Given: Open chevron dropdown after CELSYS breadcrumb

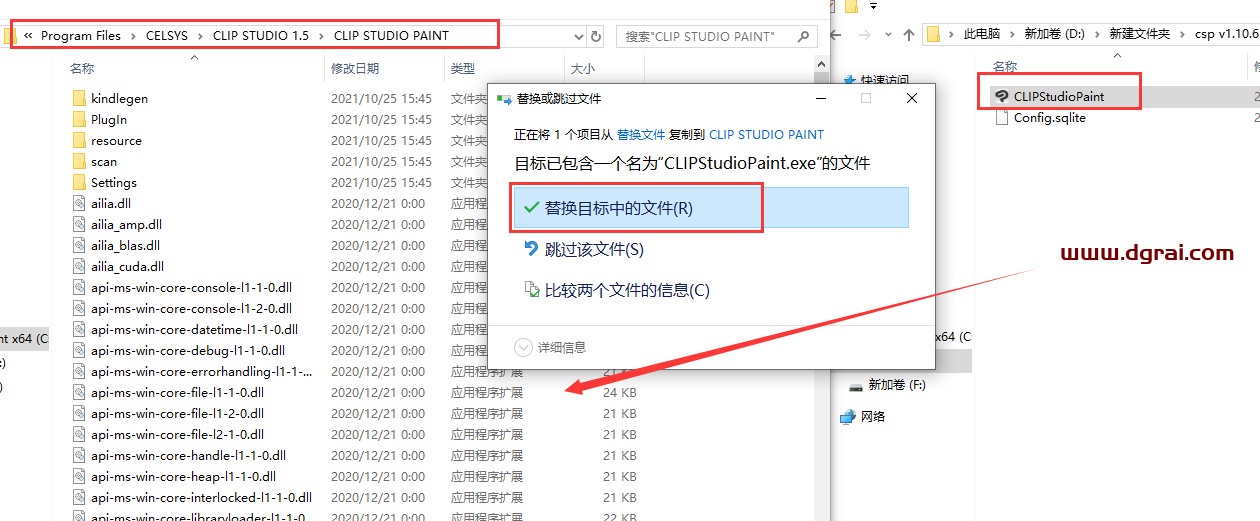Looking at the screenshot, I should pyautogui.click(x=199, y=36).
